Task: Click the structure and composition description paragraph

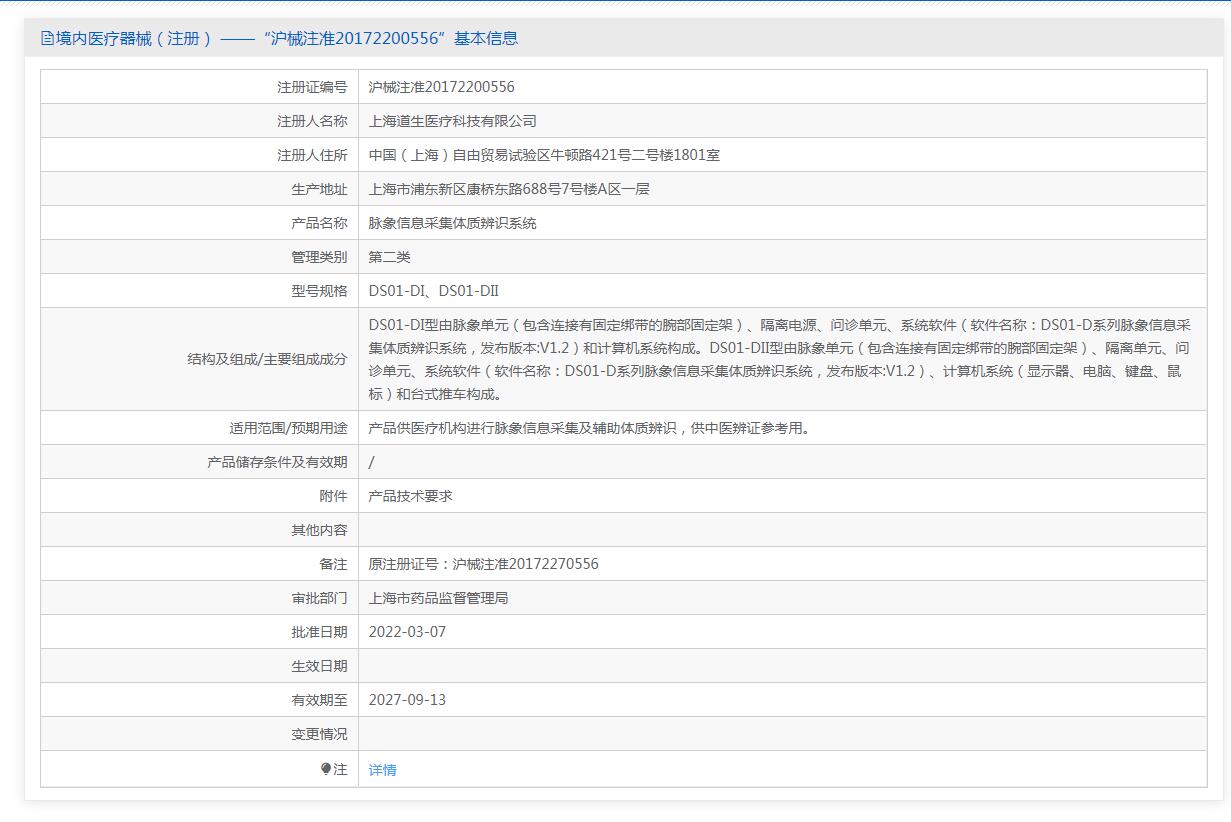Action: coord(780,359)
